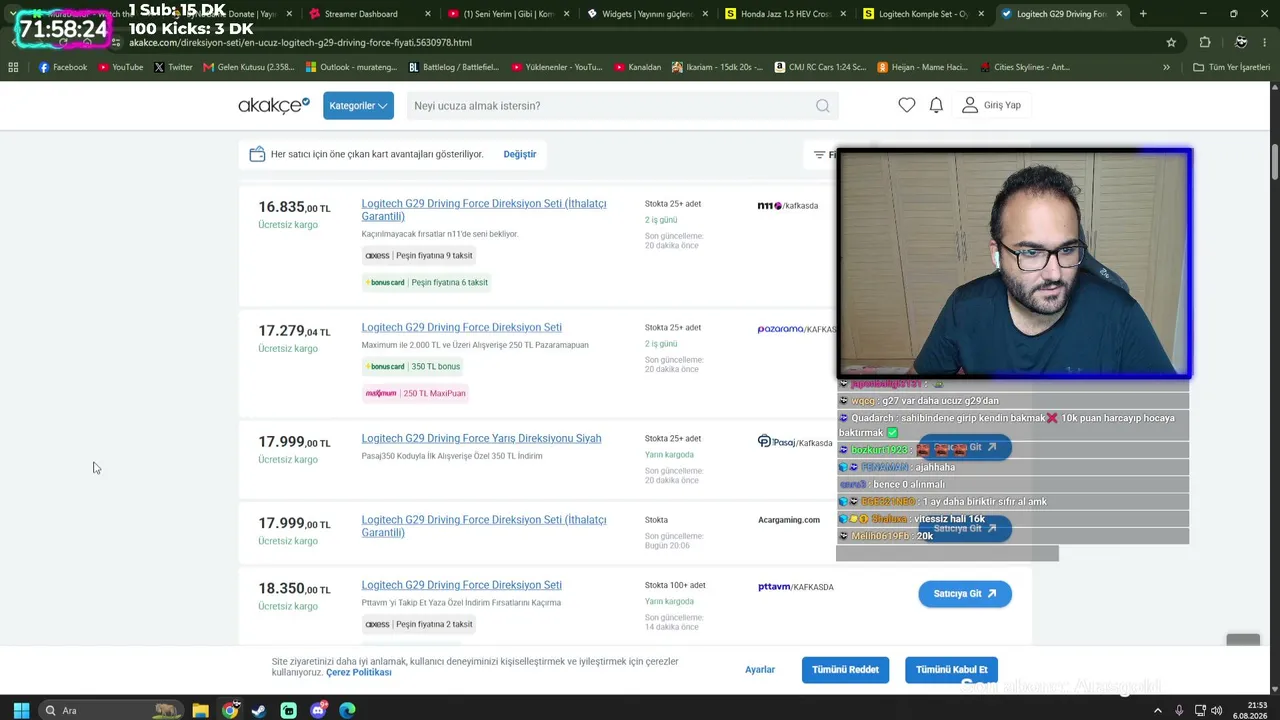1280x720 pixels.
Task: Click the scroll-to-top button
Action: click(x=1243, y=641)
